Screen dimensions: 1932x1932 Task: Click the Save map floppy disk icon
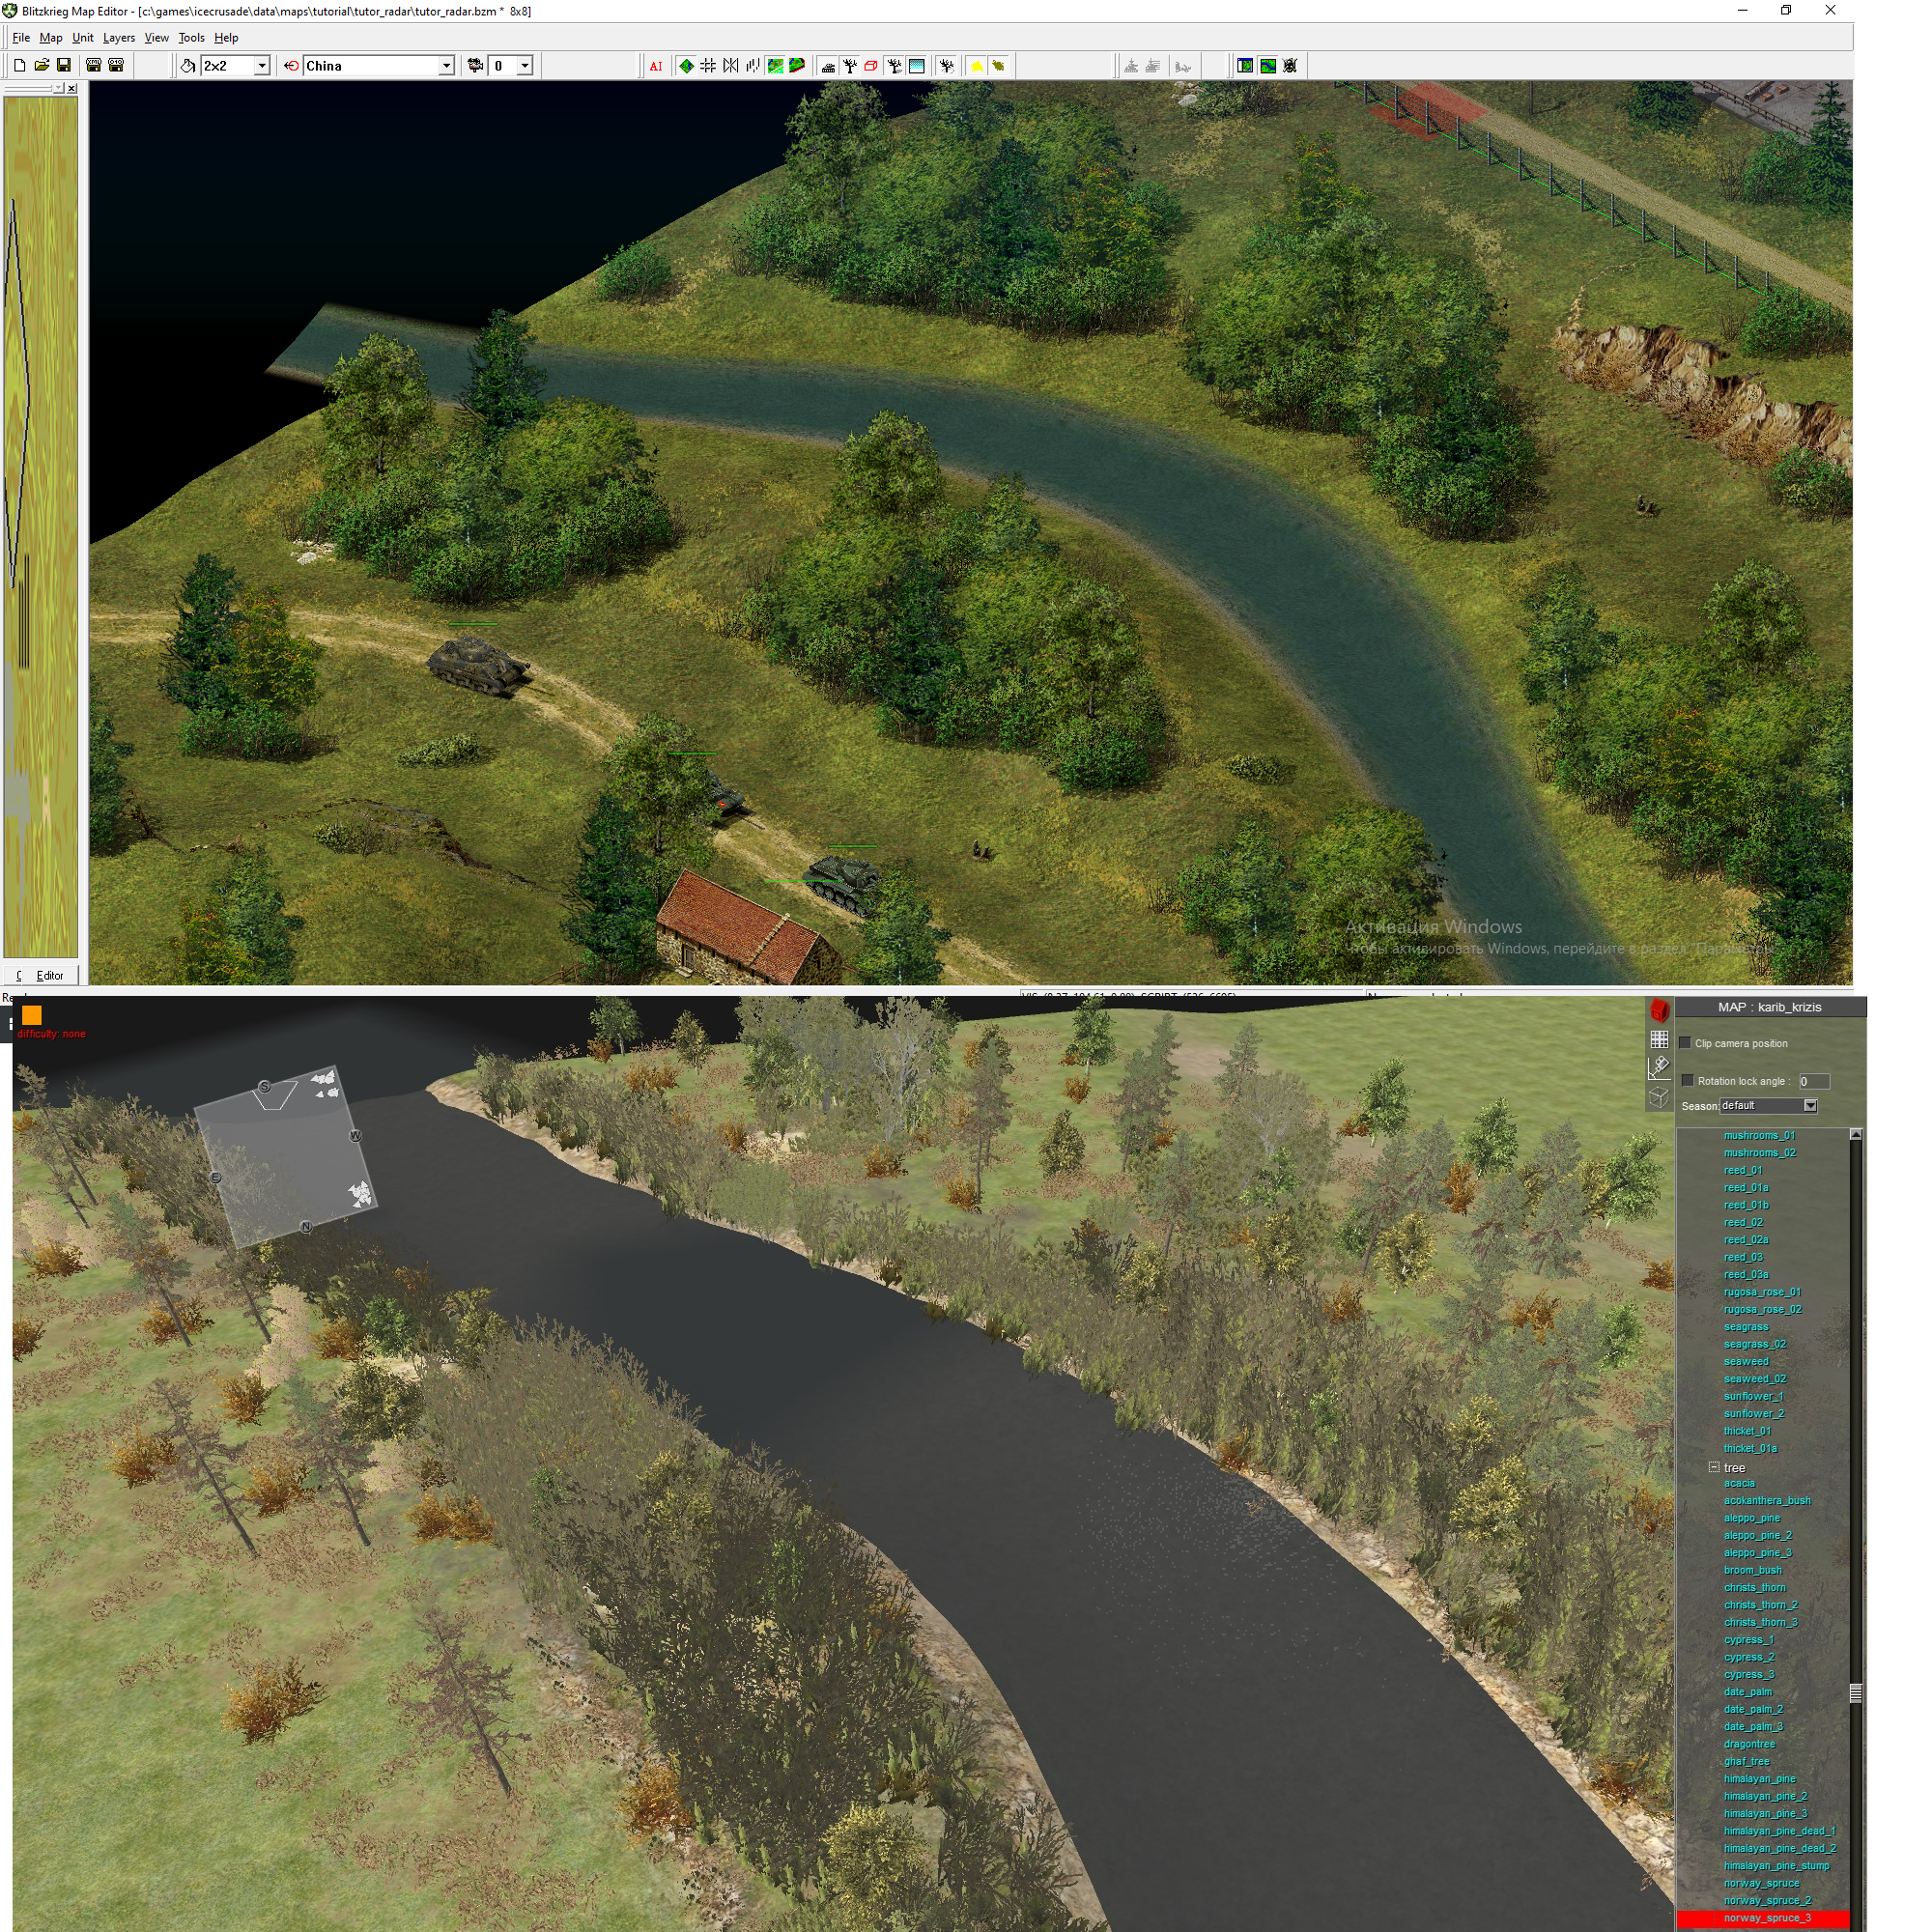click(64, 66)
